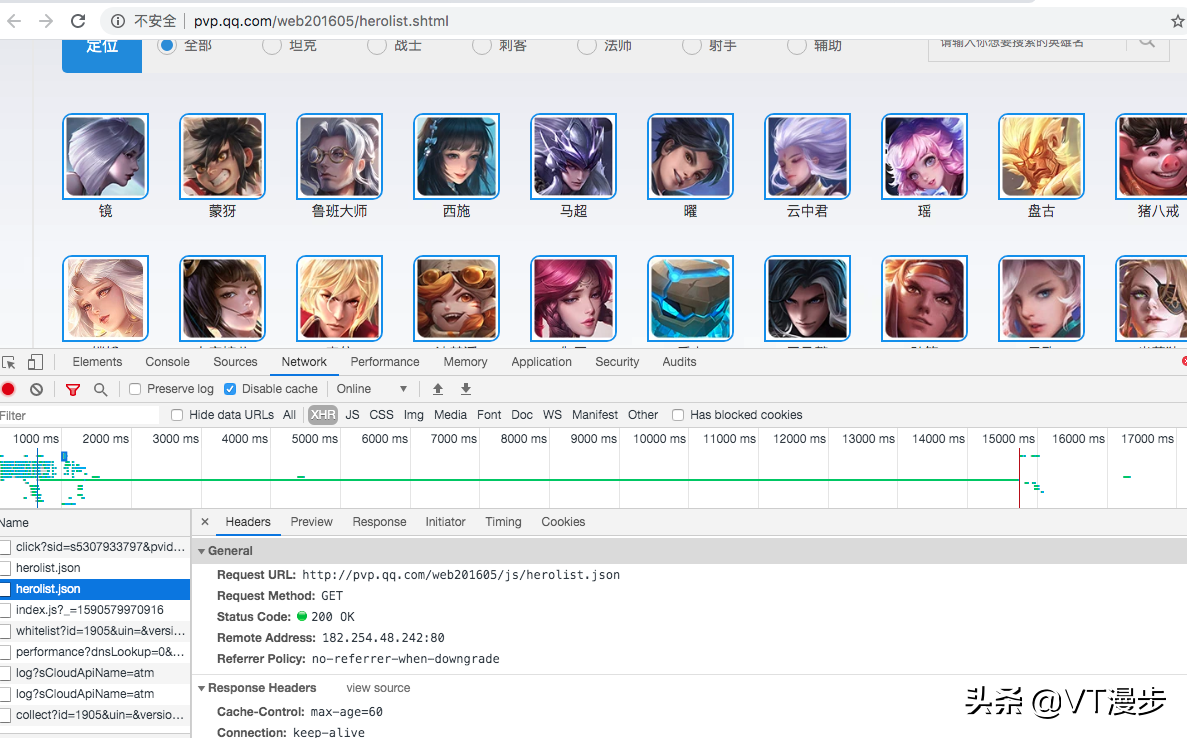Show the request Cookies tab
Screen dimensions: 1187x738
click(x=563, y=522)
